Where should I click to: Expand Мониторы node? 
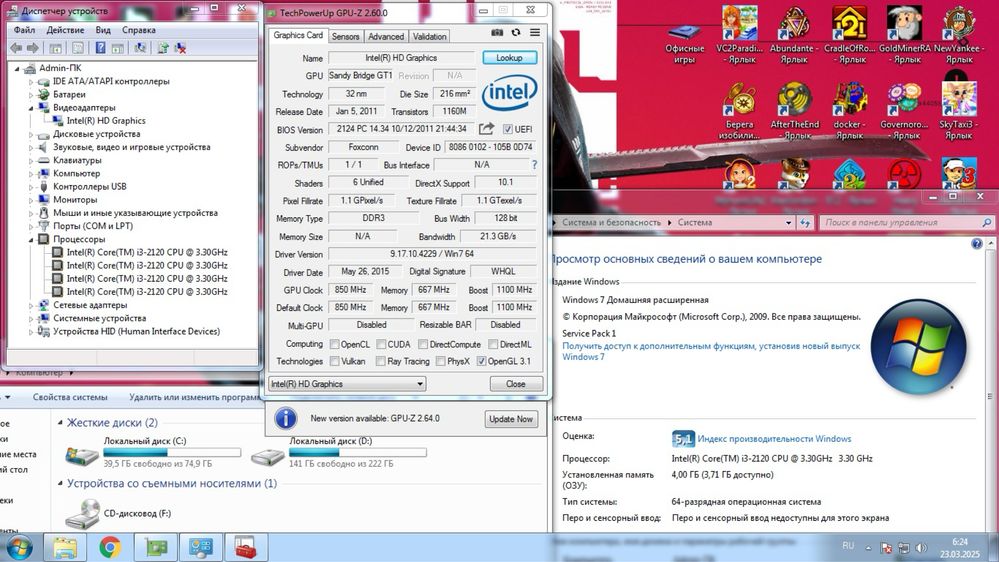(x=31, y=200)
